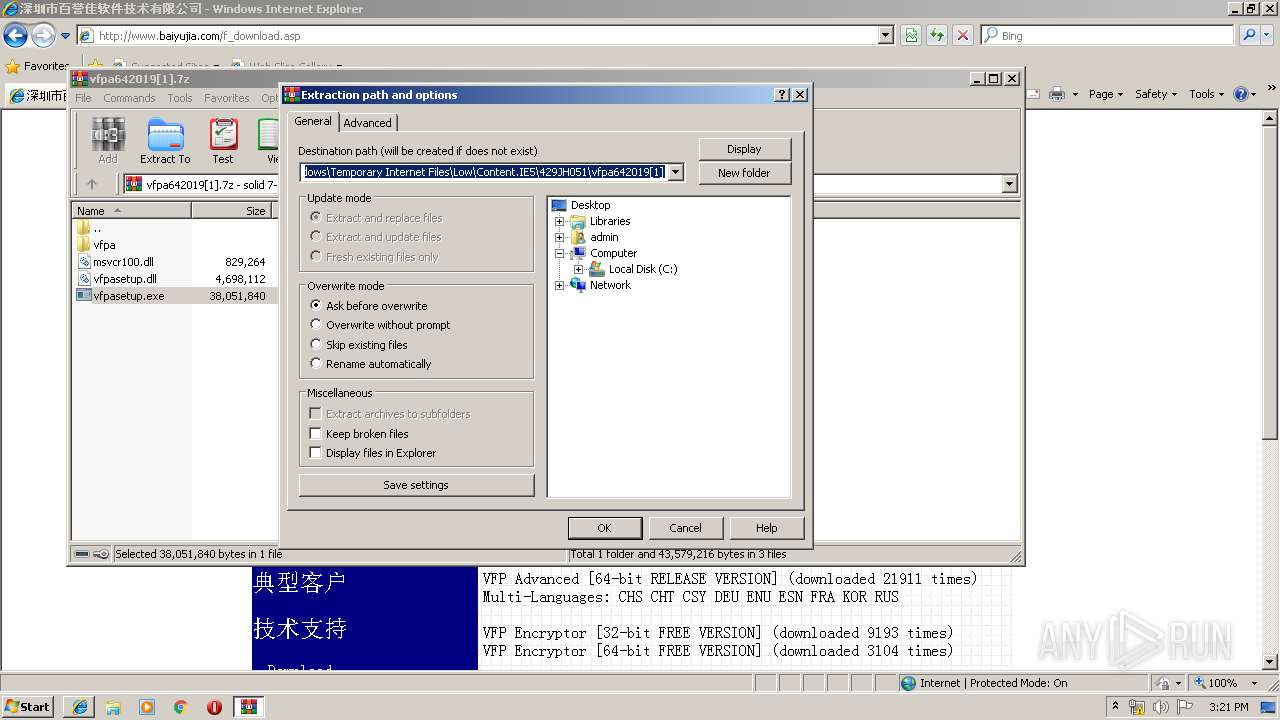Open WinRAR File menu

pyautogui.click(x=83, y=98)
